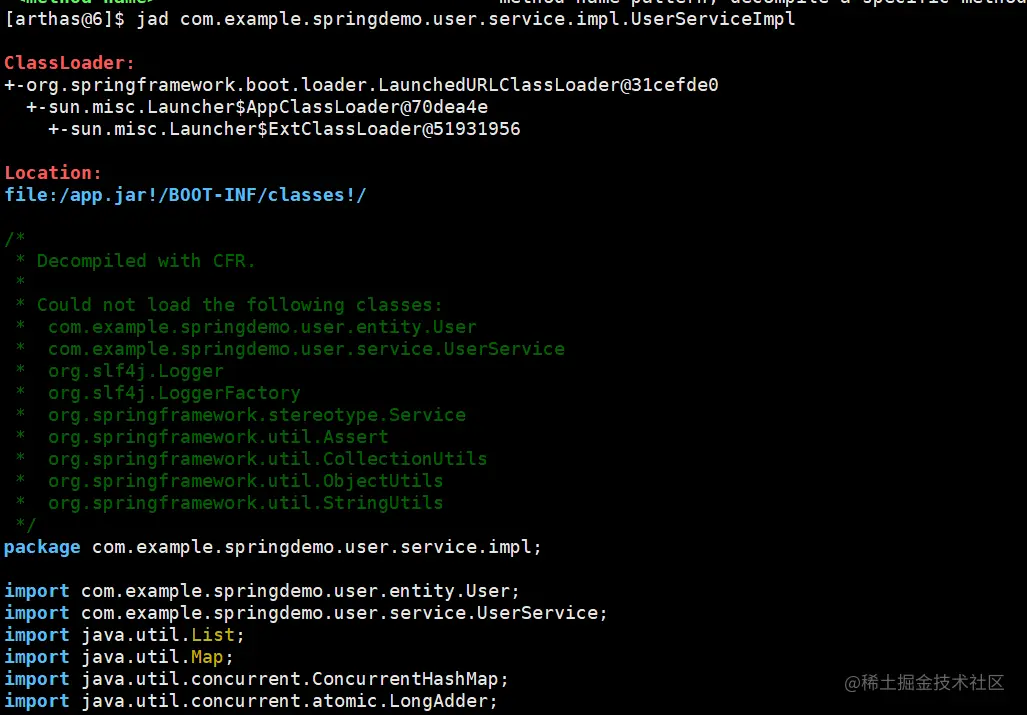Click the comment line user.service.UserService
Image resolution: width=1027 pixels, height=715 pixels.
290,348
